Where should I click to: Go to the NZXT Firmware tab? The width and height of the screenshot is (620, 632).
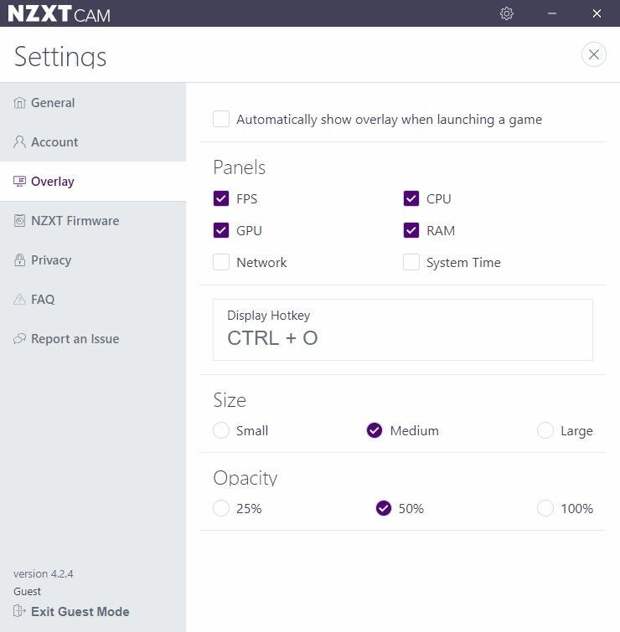pos(93,221)
